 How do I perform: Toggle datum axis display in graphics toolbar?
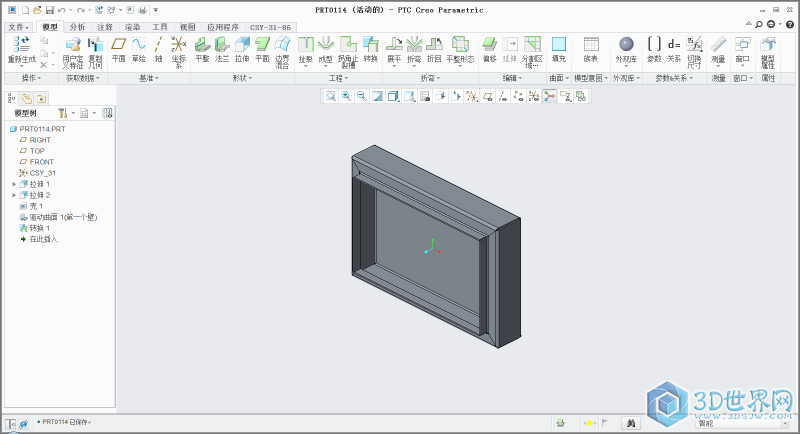click(503, 96)
